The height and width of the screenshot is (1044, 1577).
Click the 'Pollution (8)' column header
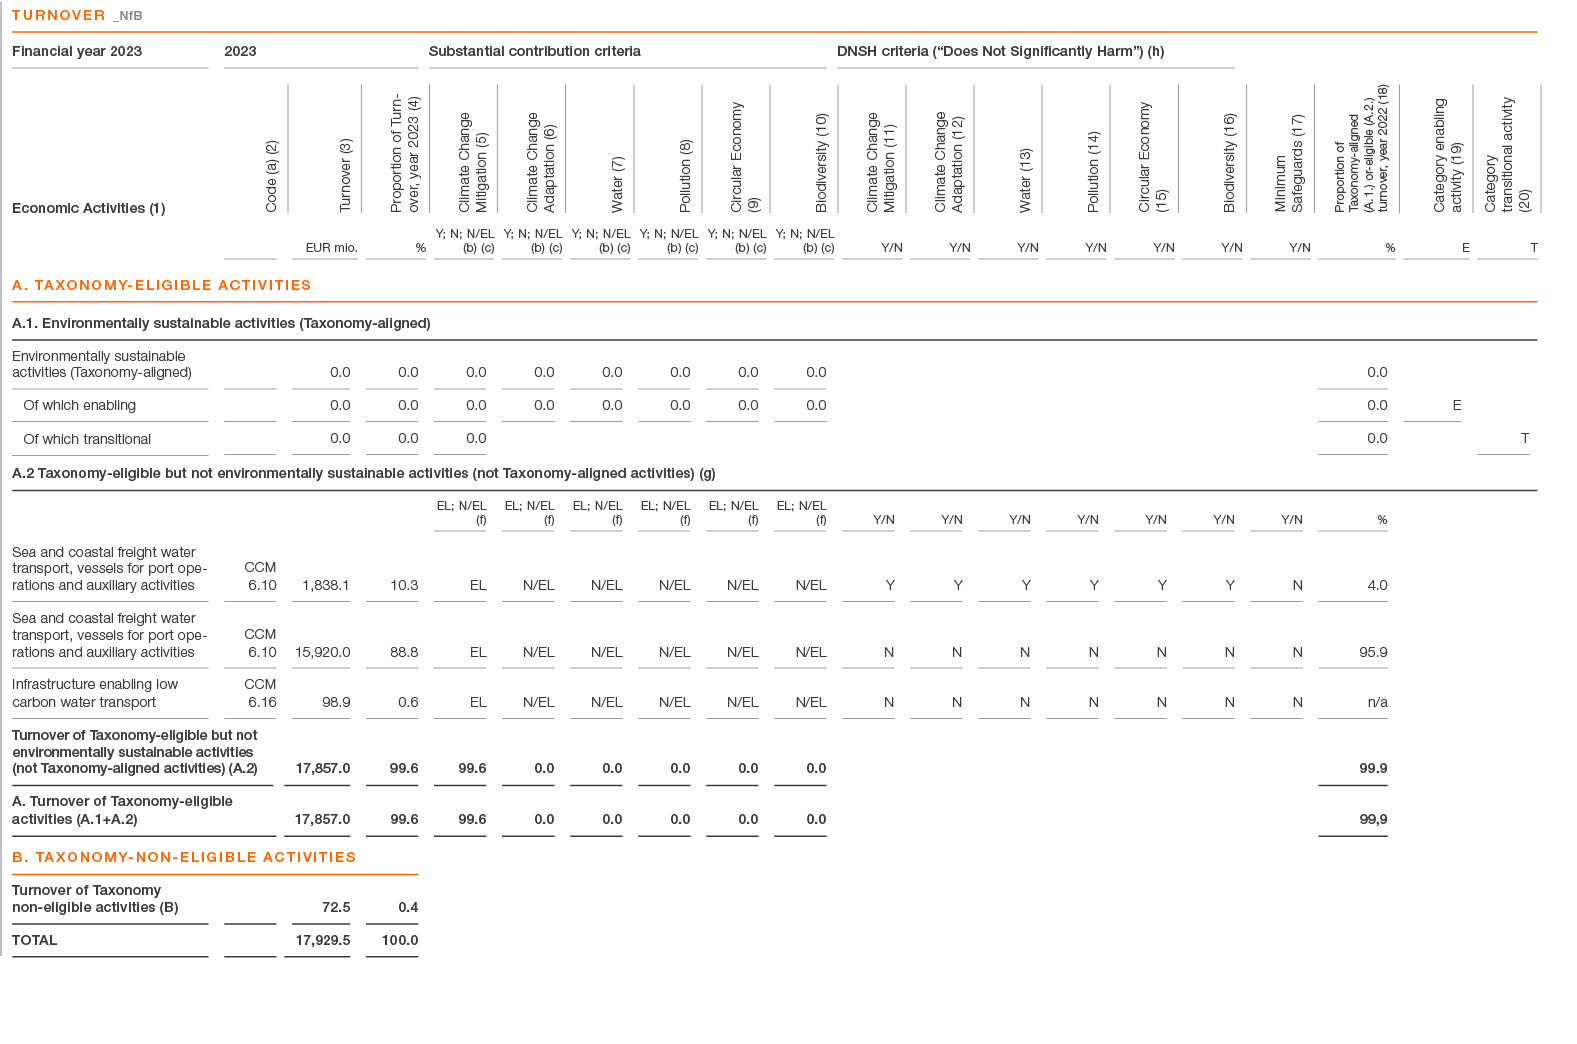point(685,176)
